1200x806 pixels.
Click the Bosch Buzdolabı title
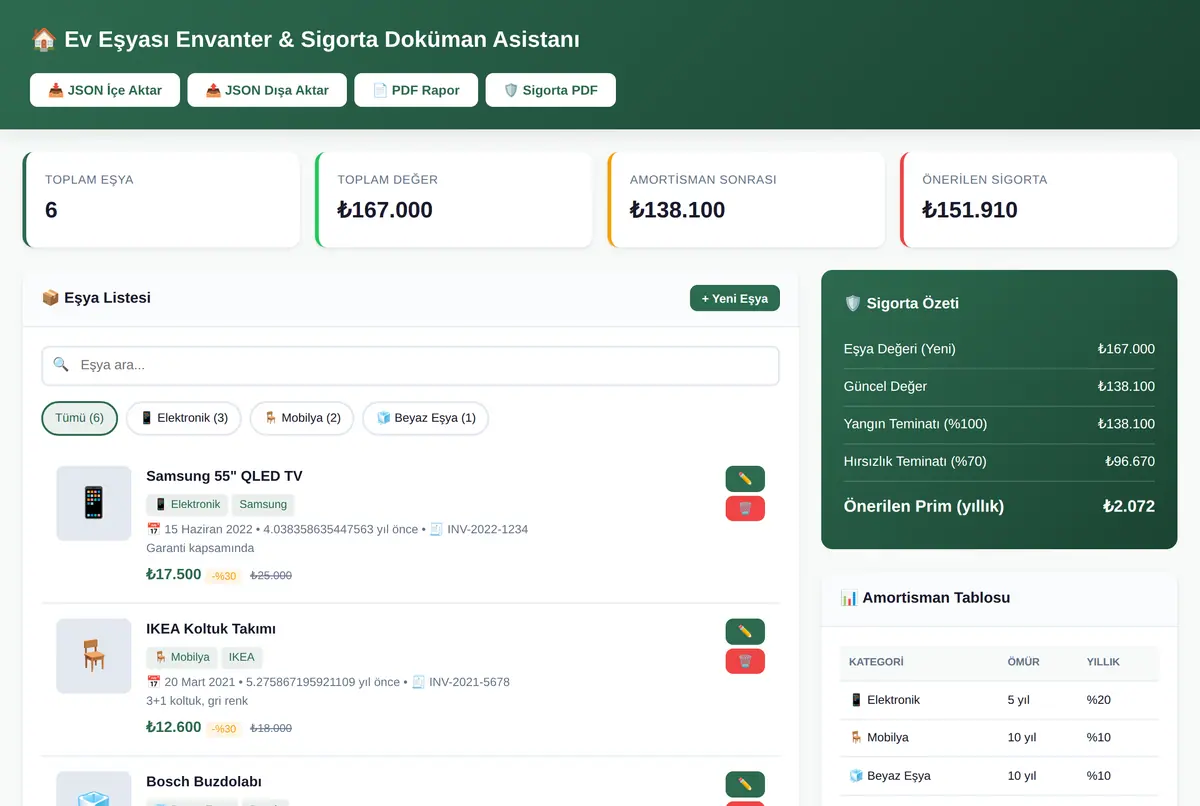(x=204, y=781)
